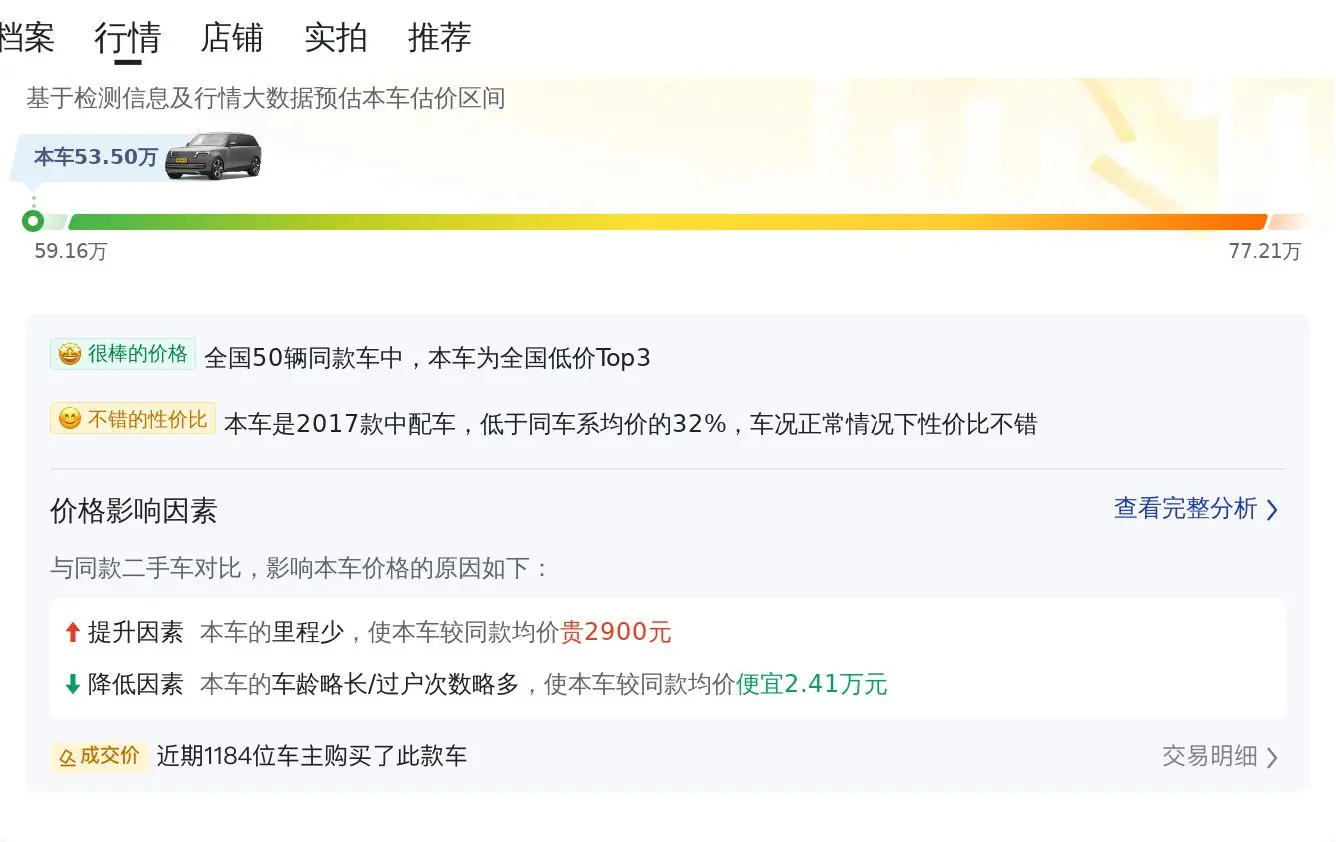Click 与同款二手车对比 explanation line

(300, 569)
